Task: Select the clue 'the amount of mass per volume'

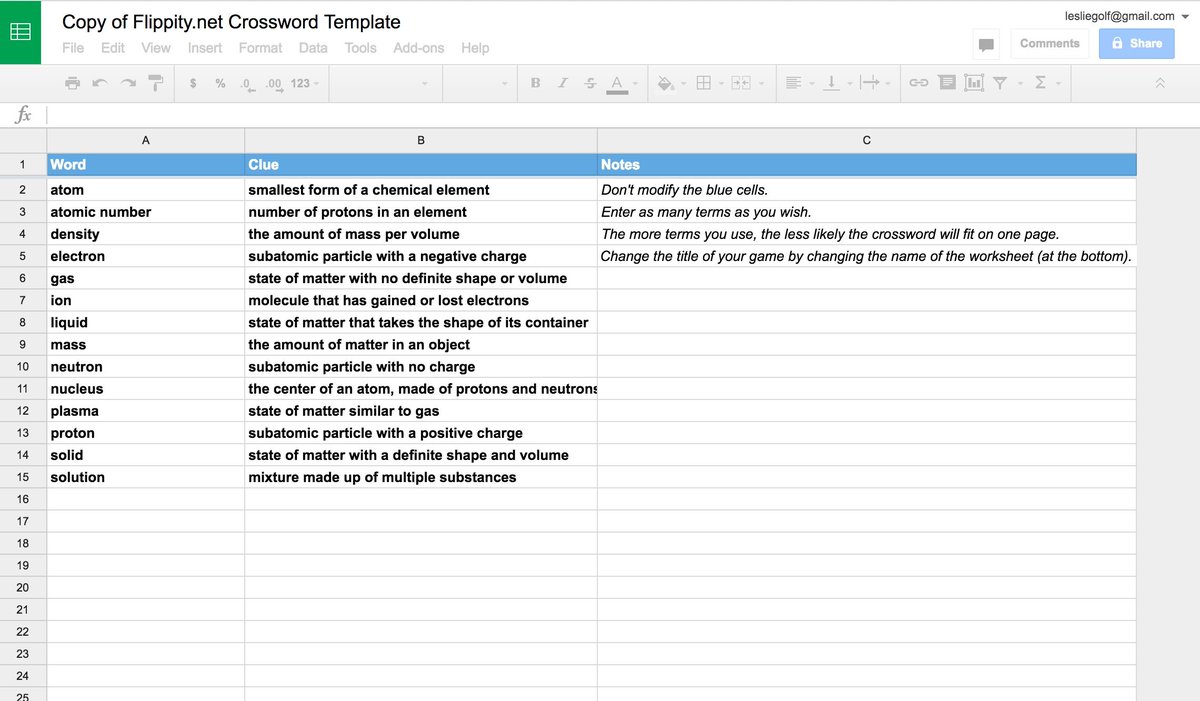Action: click(x=421, y=234)
